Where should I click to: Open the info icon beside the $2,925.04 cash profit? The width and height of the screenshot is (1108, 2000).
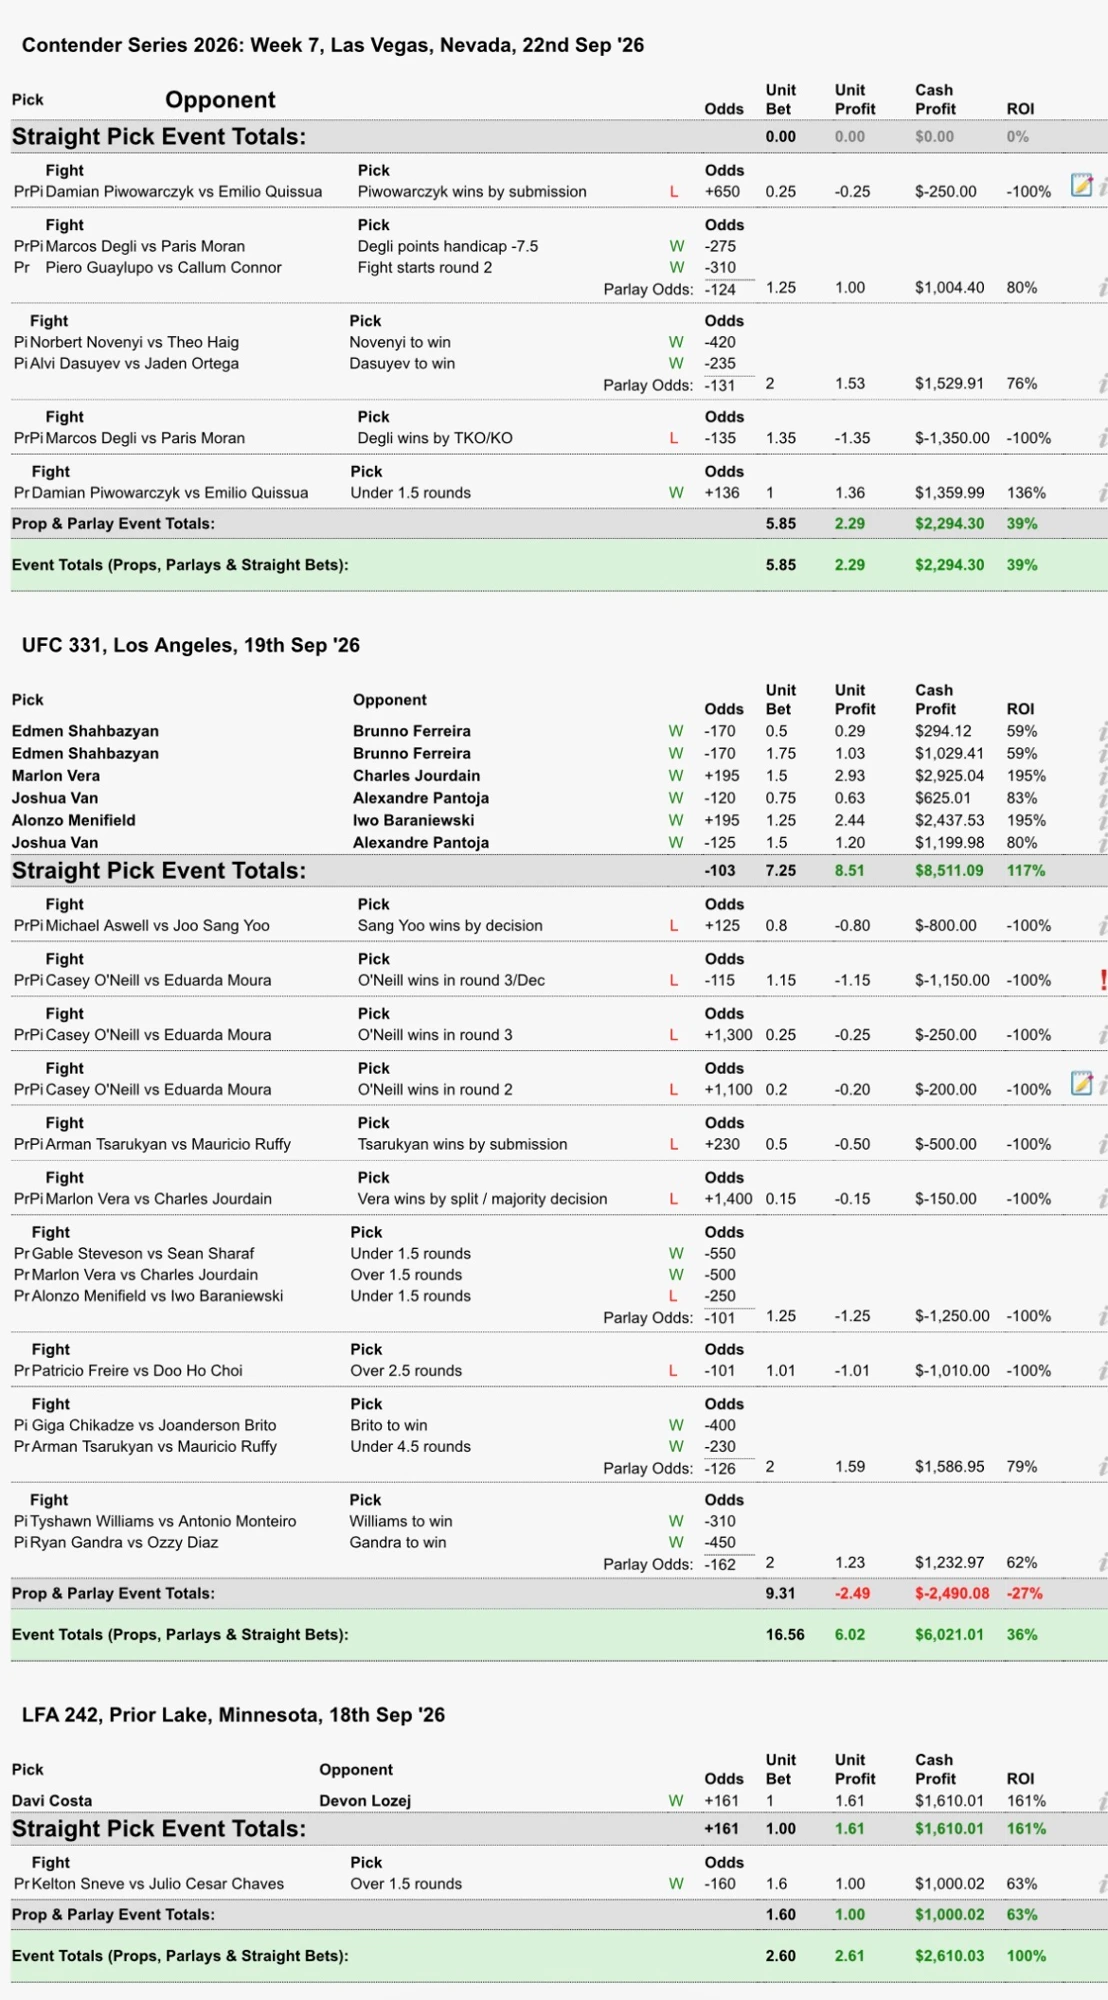click(x=1103, y=776)
